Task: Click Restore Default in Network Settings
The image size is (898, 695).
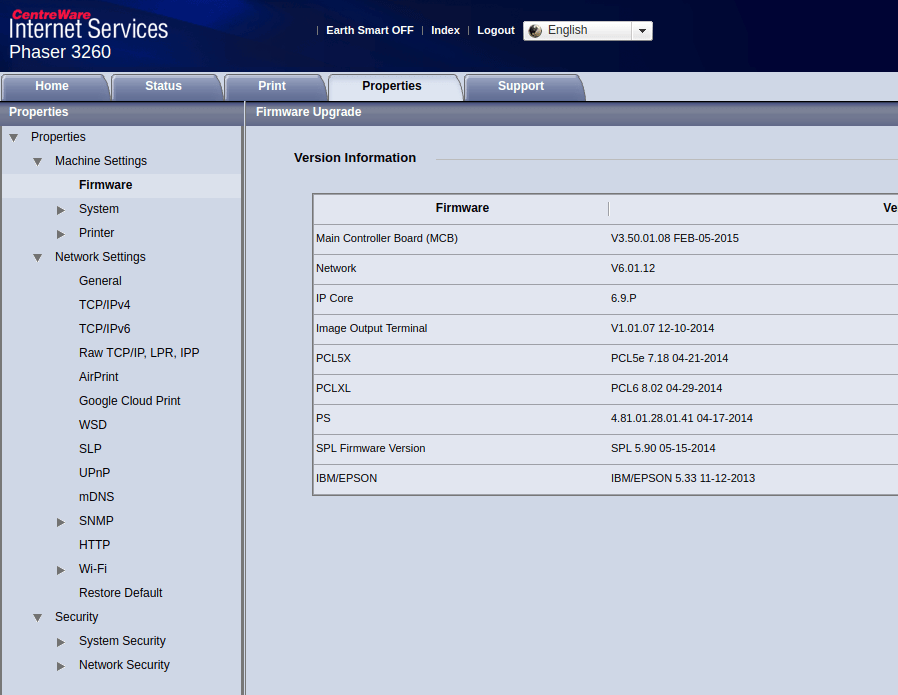Action: tap(120, 594)
